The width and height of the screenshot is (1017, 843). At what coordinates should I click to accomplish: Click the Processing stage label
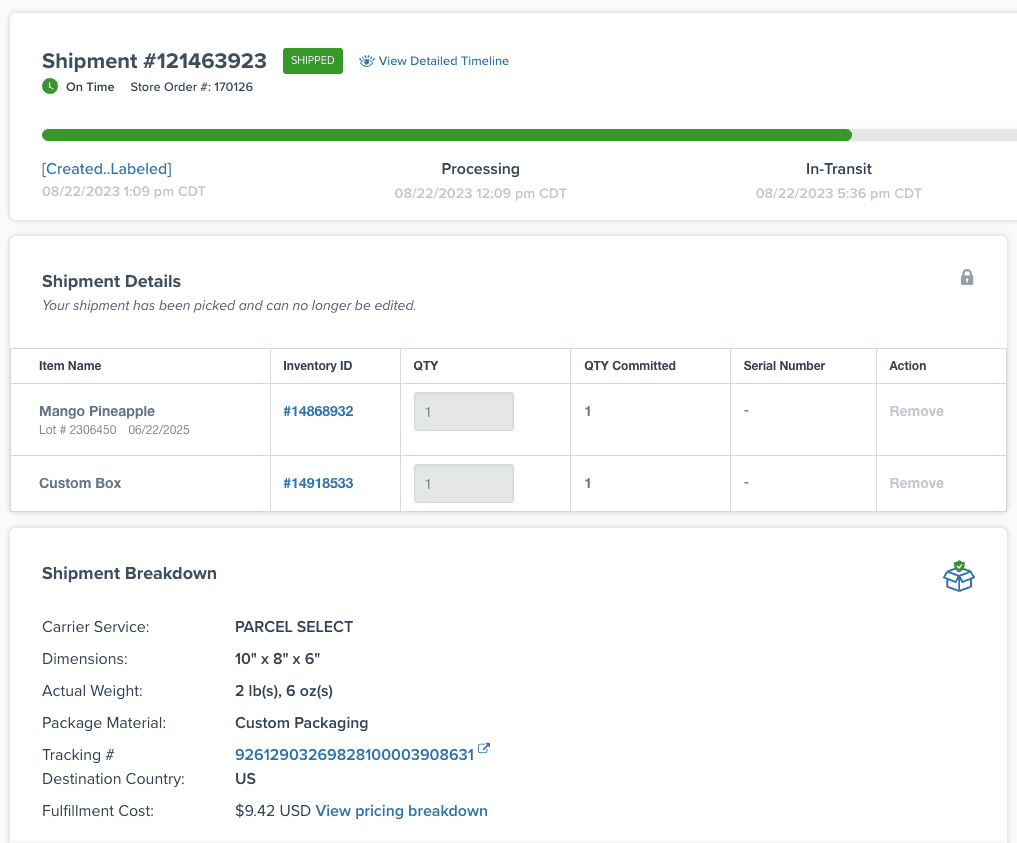click(480, 169)
